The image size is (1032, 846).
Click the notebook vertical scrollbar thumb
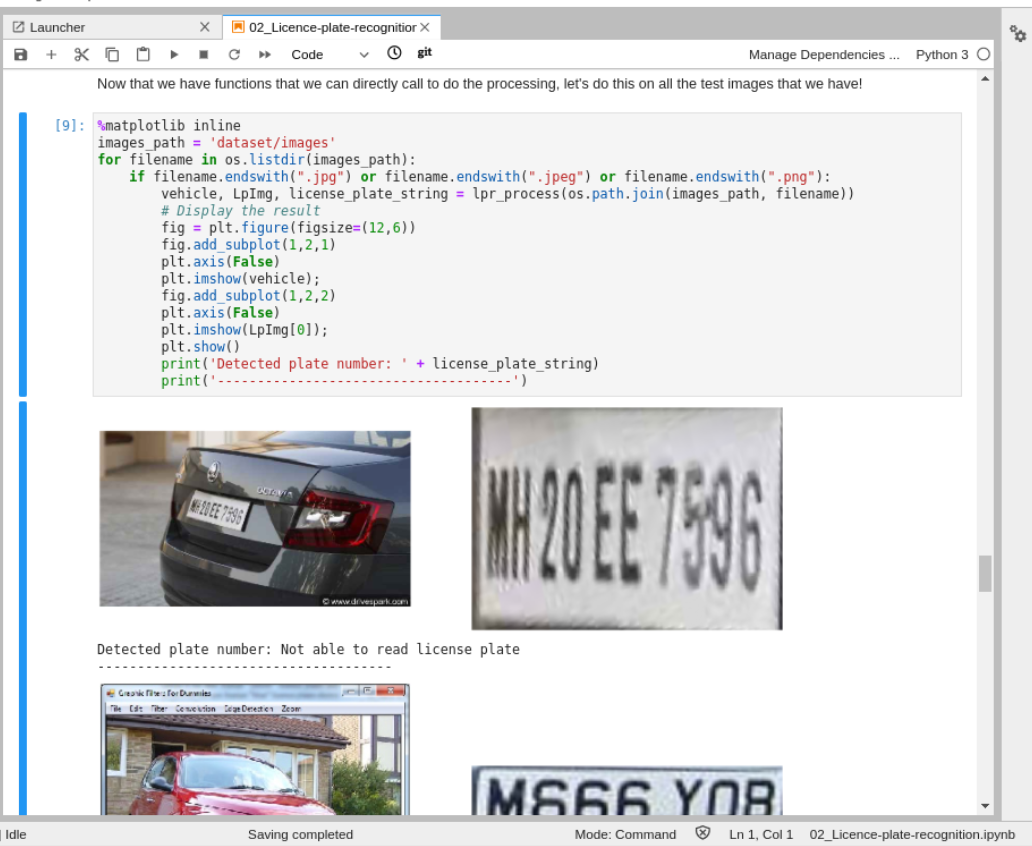(x=985, y=573)
